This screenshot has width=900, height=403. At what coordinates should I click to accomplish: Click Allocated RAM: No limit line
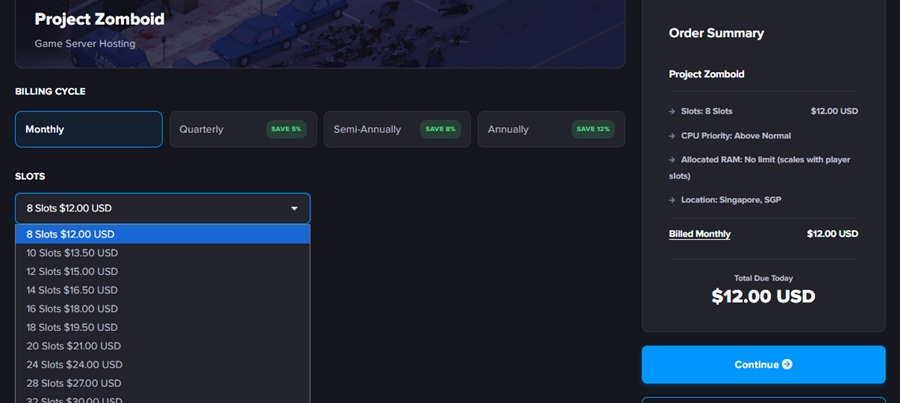pyautogui.click(x=759, y=167)
